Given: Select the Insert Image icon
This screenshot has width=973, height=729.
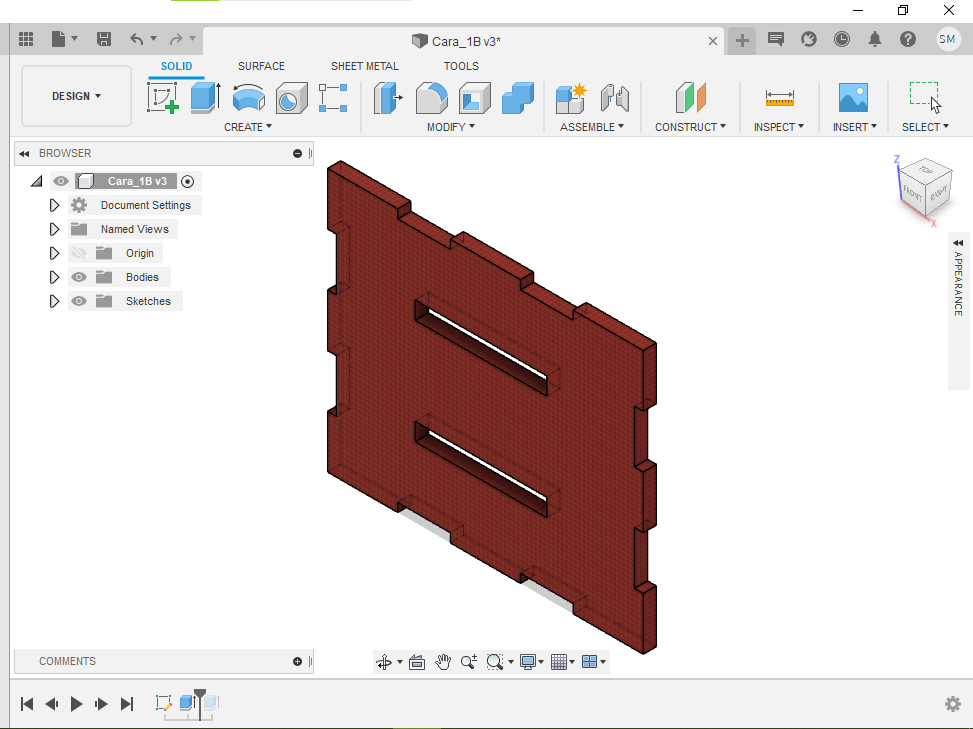Looking at the screenshot, I should point(853,97).
